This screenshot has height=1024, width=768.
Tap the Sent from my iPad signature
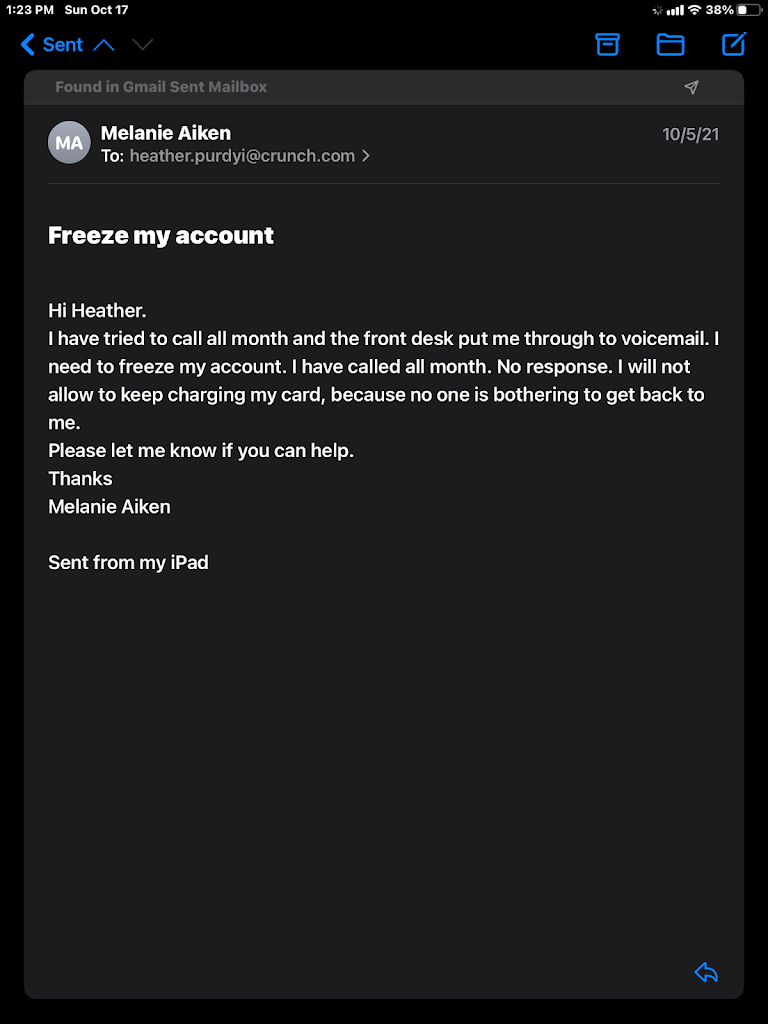[128, 562]
